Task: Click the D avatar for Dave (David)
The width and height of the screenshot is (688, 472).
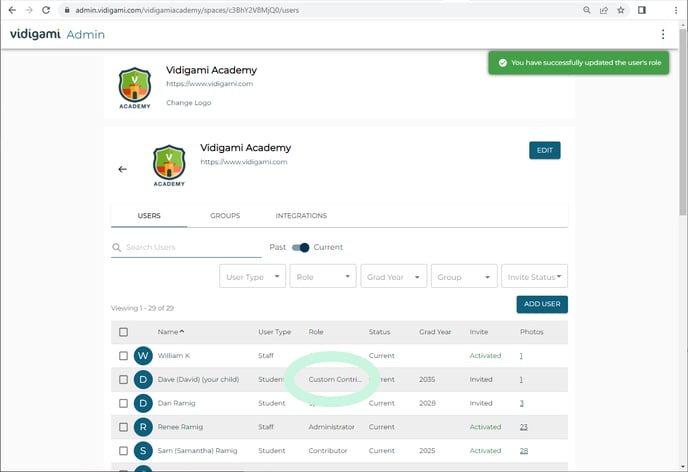Action: 143,379
